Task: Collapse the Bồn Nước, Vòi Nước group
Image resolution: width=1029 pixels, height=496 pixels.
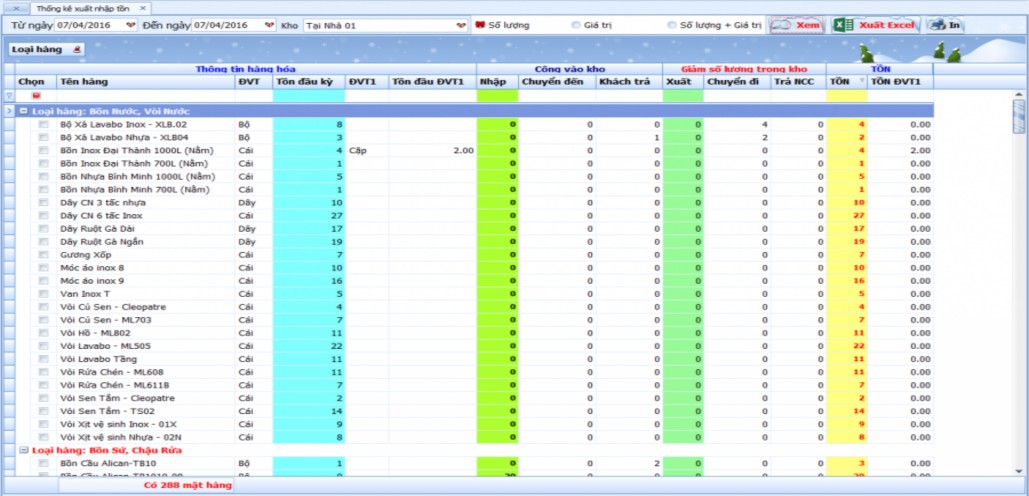Action: coord(23,111)
